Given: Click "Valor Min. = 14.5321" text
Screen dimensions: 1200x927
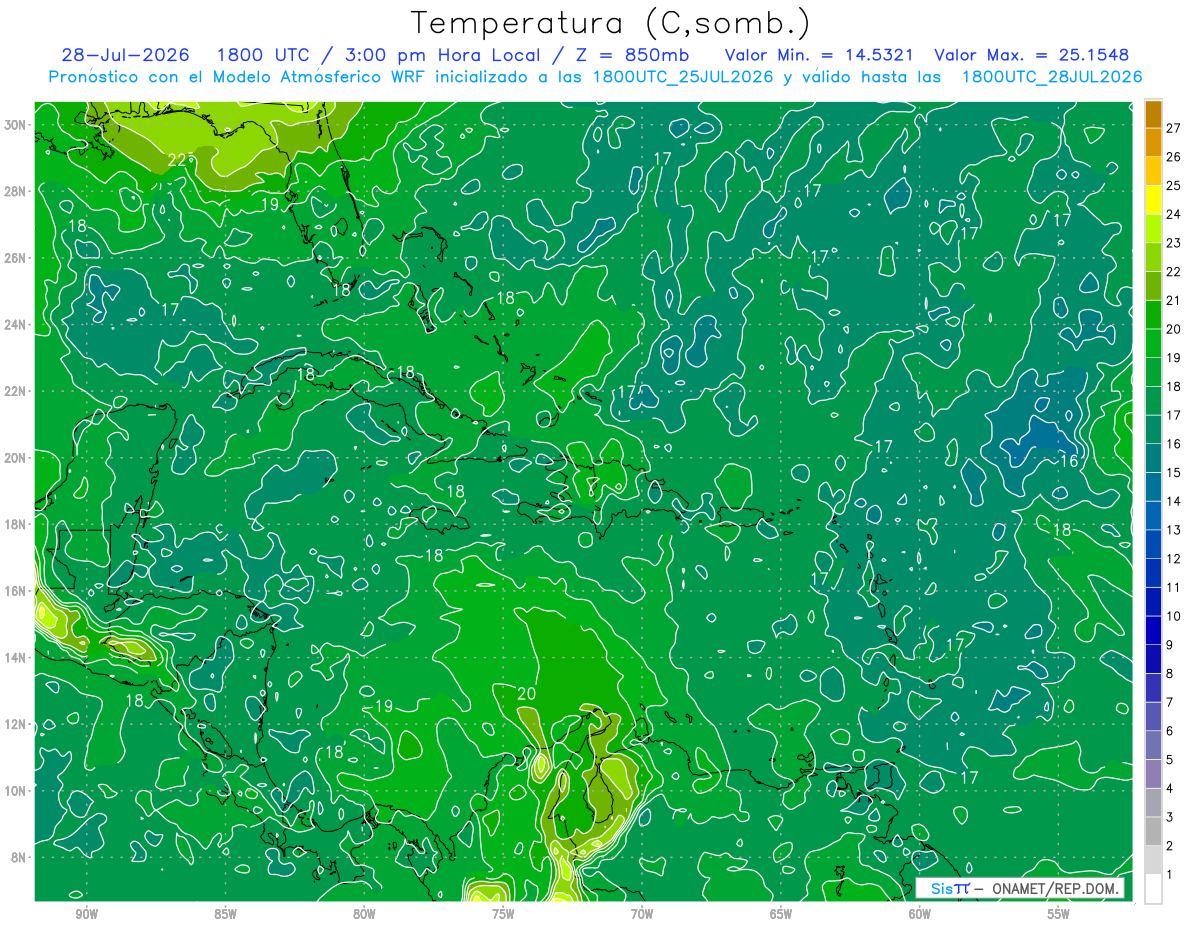Looking at the screenshot, I should tap(819, 55).
